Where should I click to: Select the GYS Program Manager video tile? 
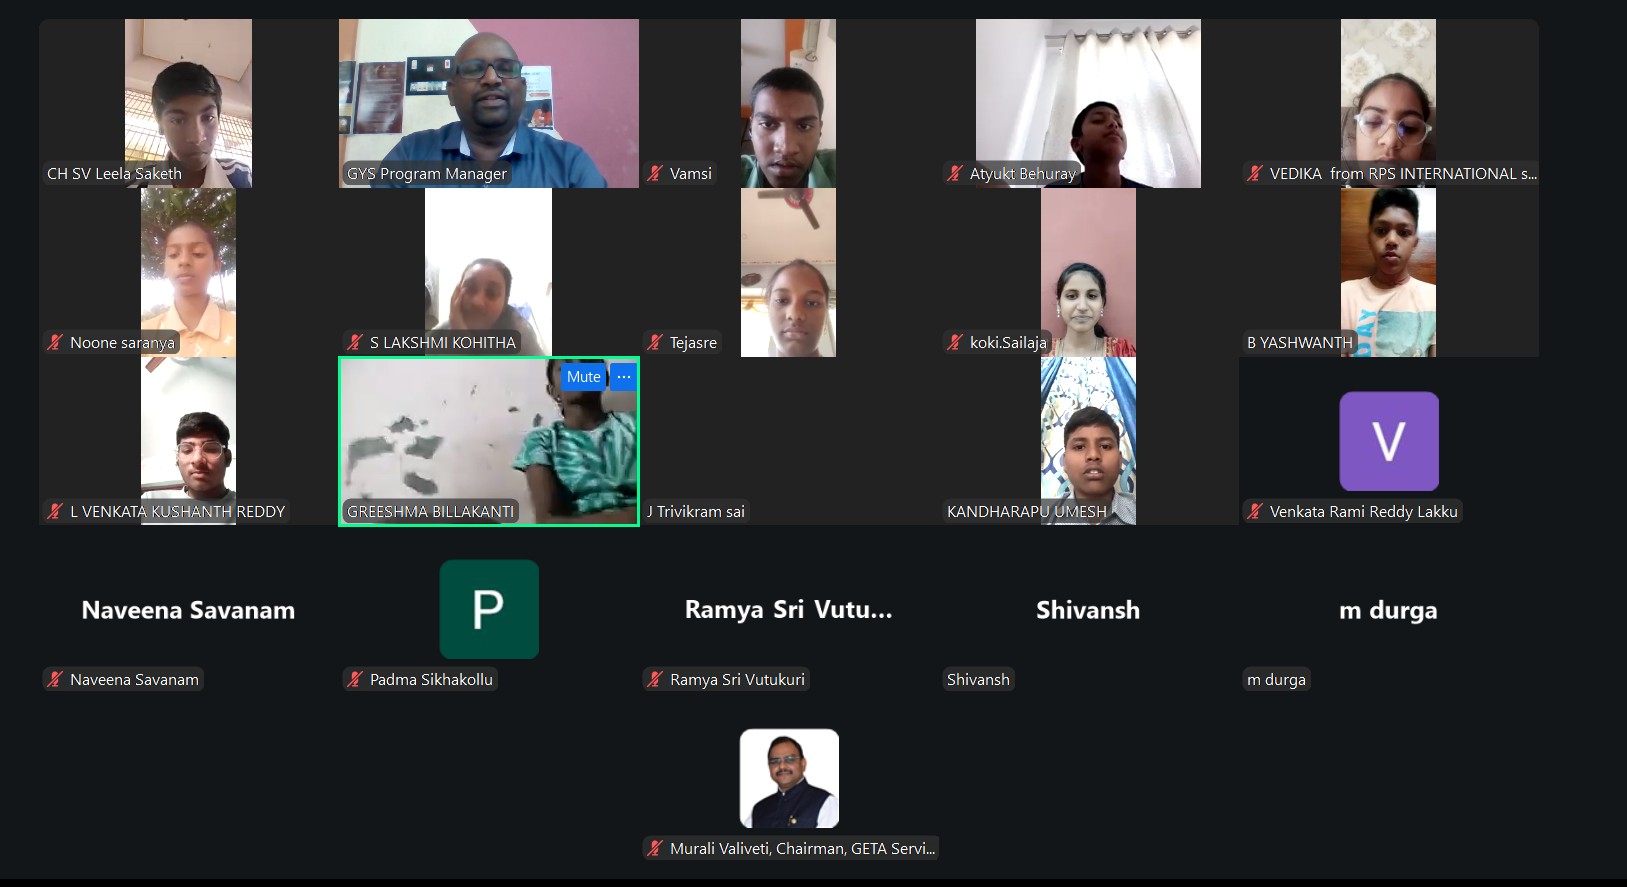click(489, 103)
